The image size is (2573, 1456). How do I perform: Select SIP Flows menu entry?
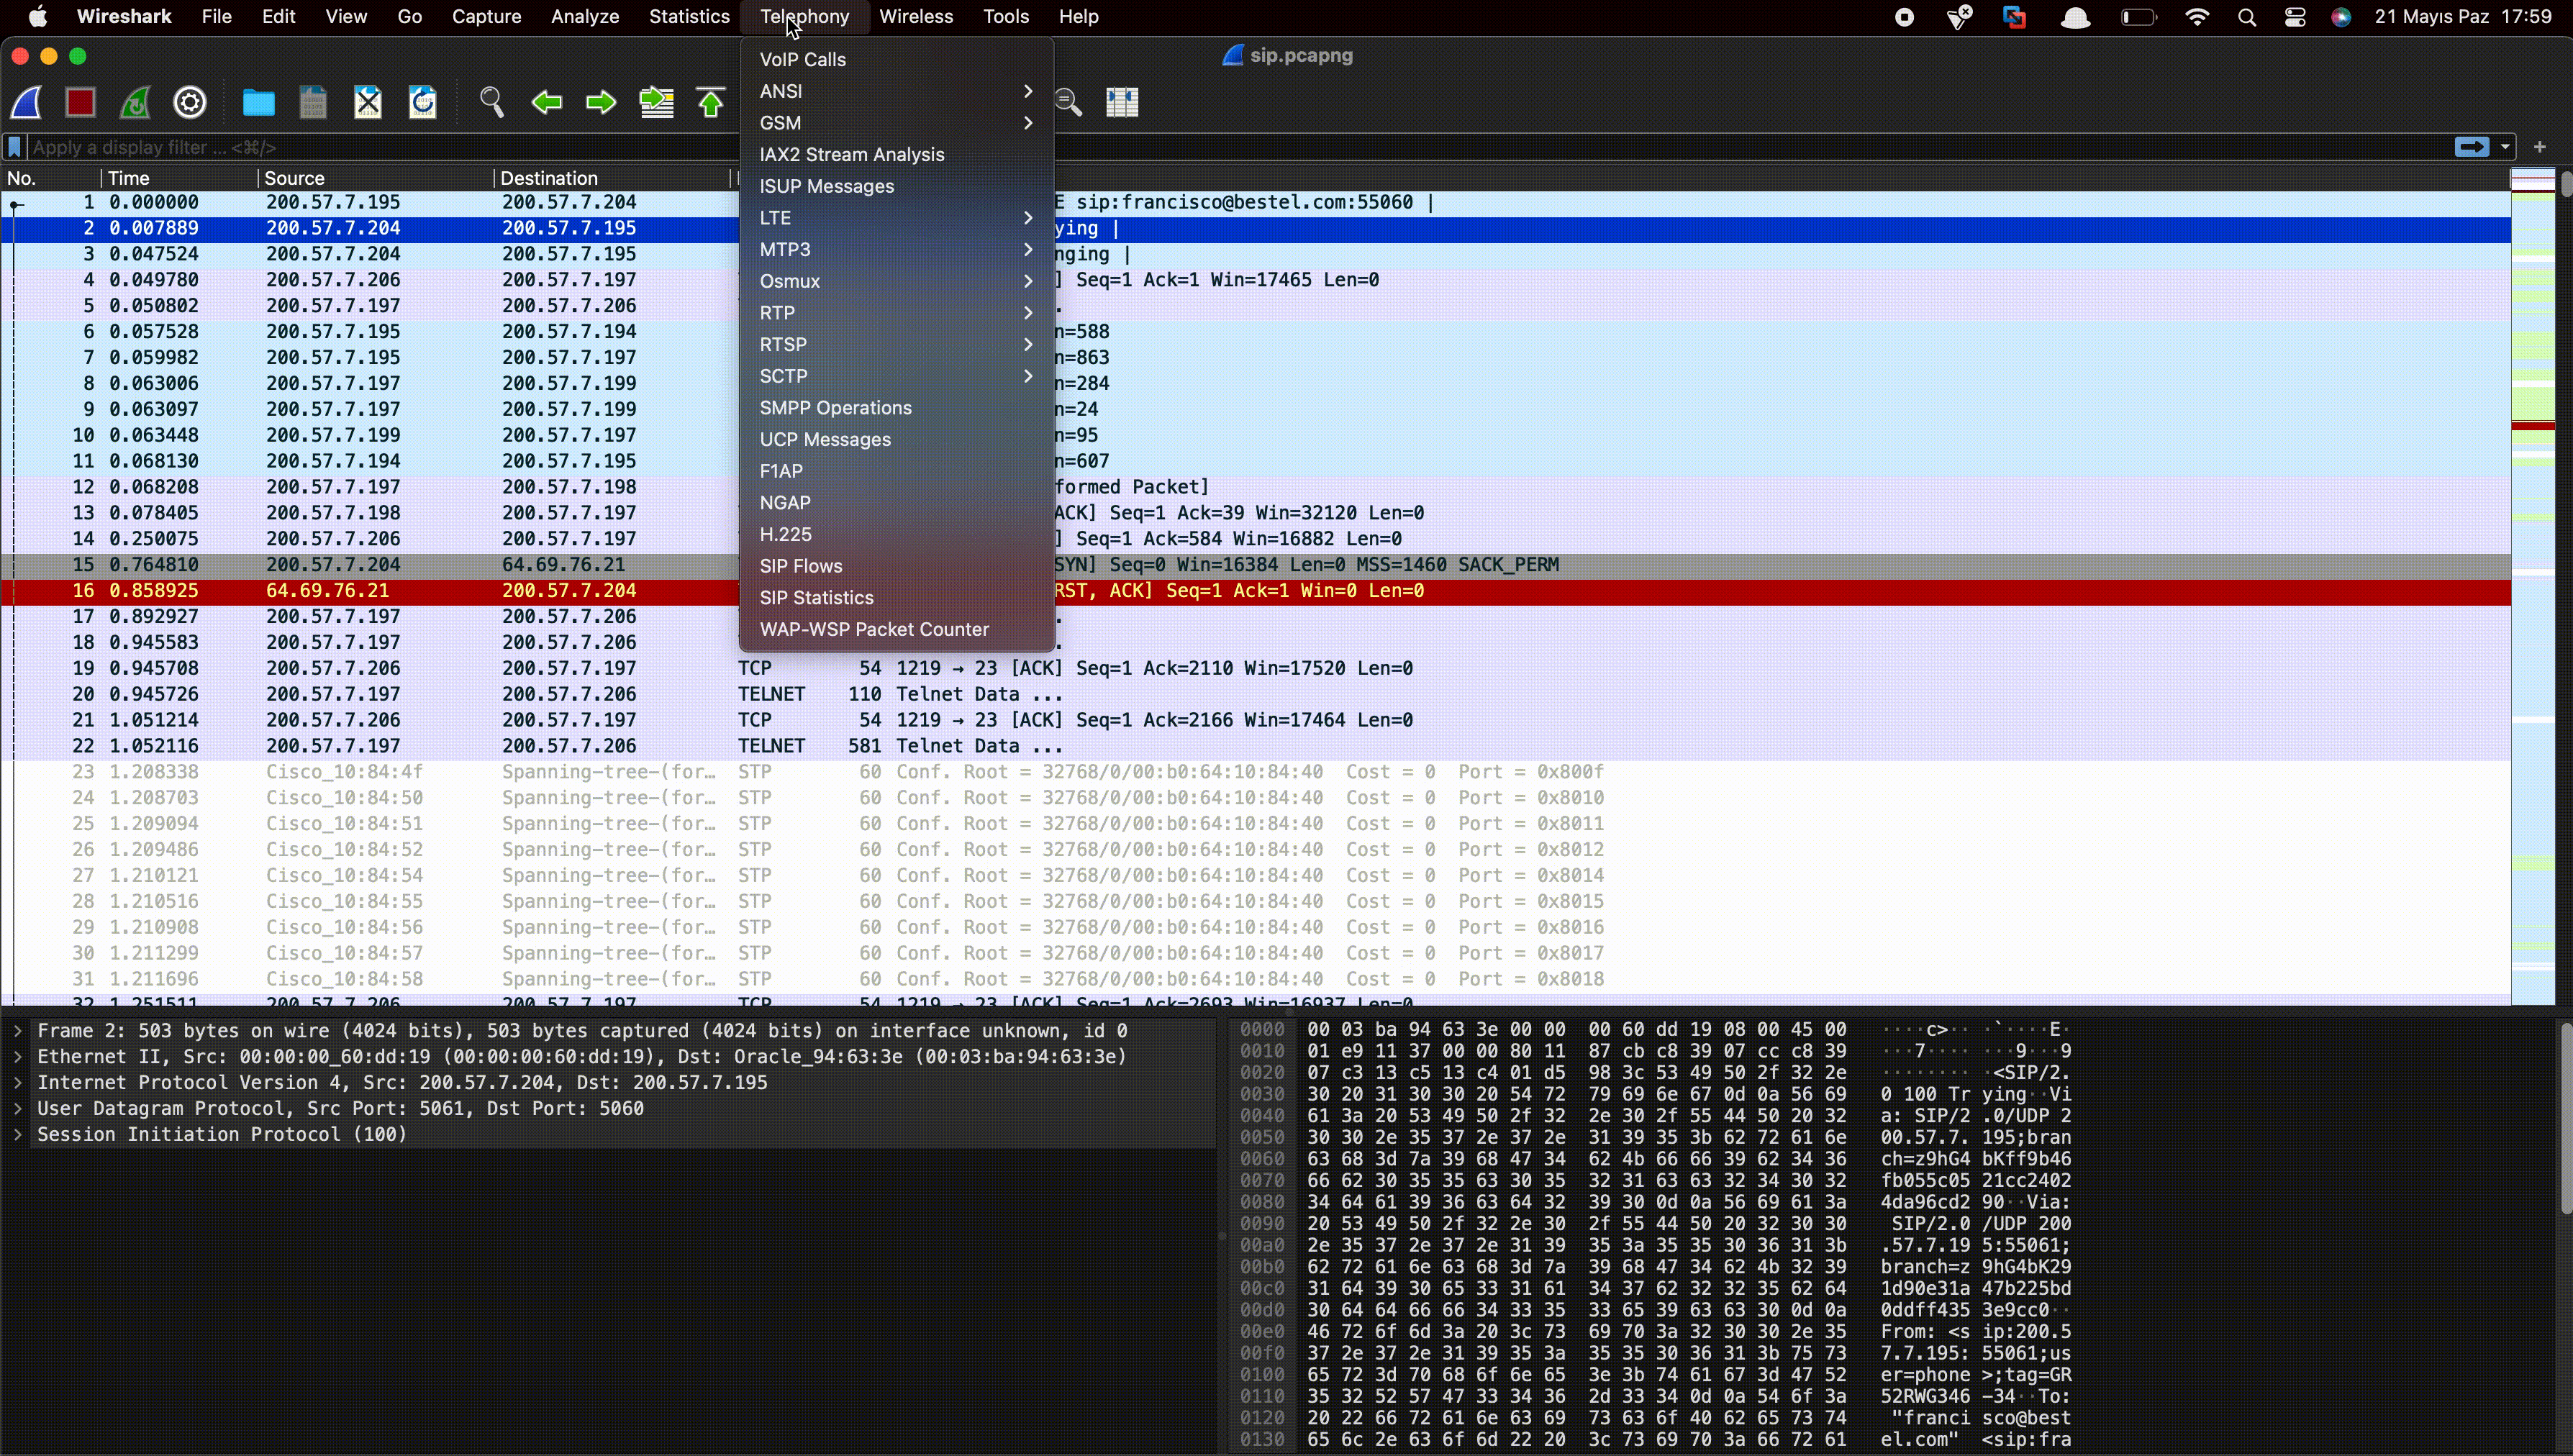click(x=897, y=566)
